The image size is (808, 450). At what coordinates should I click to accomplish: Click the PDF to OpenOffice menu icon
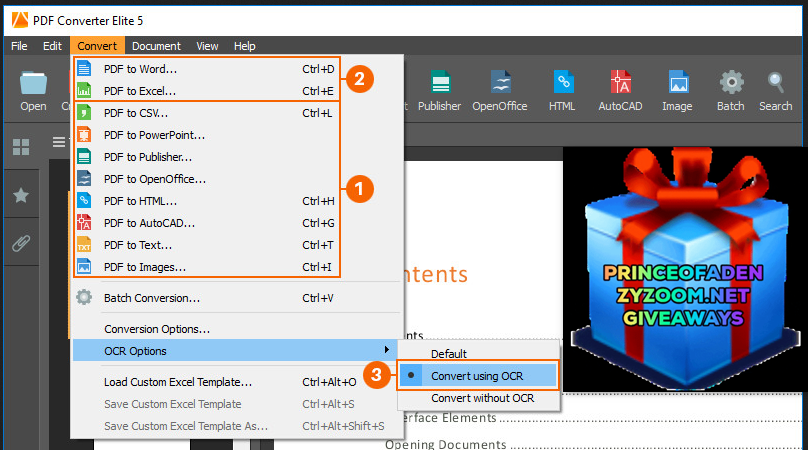(x=84, y=179)
